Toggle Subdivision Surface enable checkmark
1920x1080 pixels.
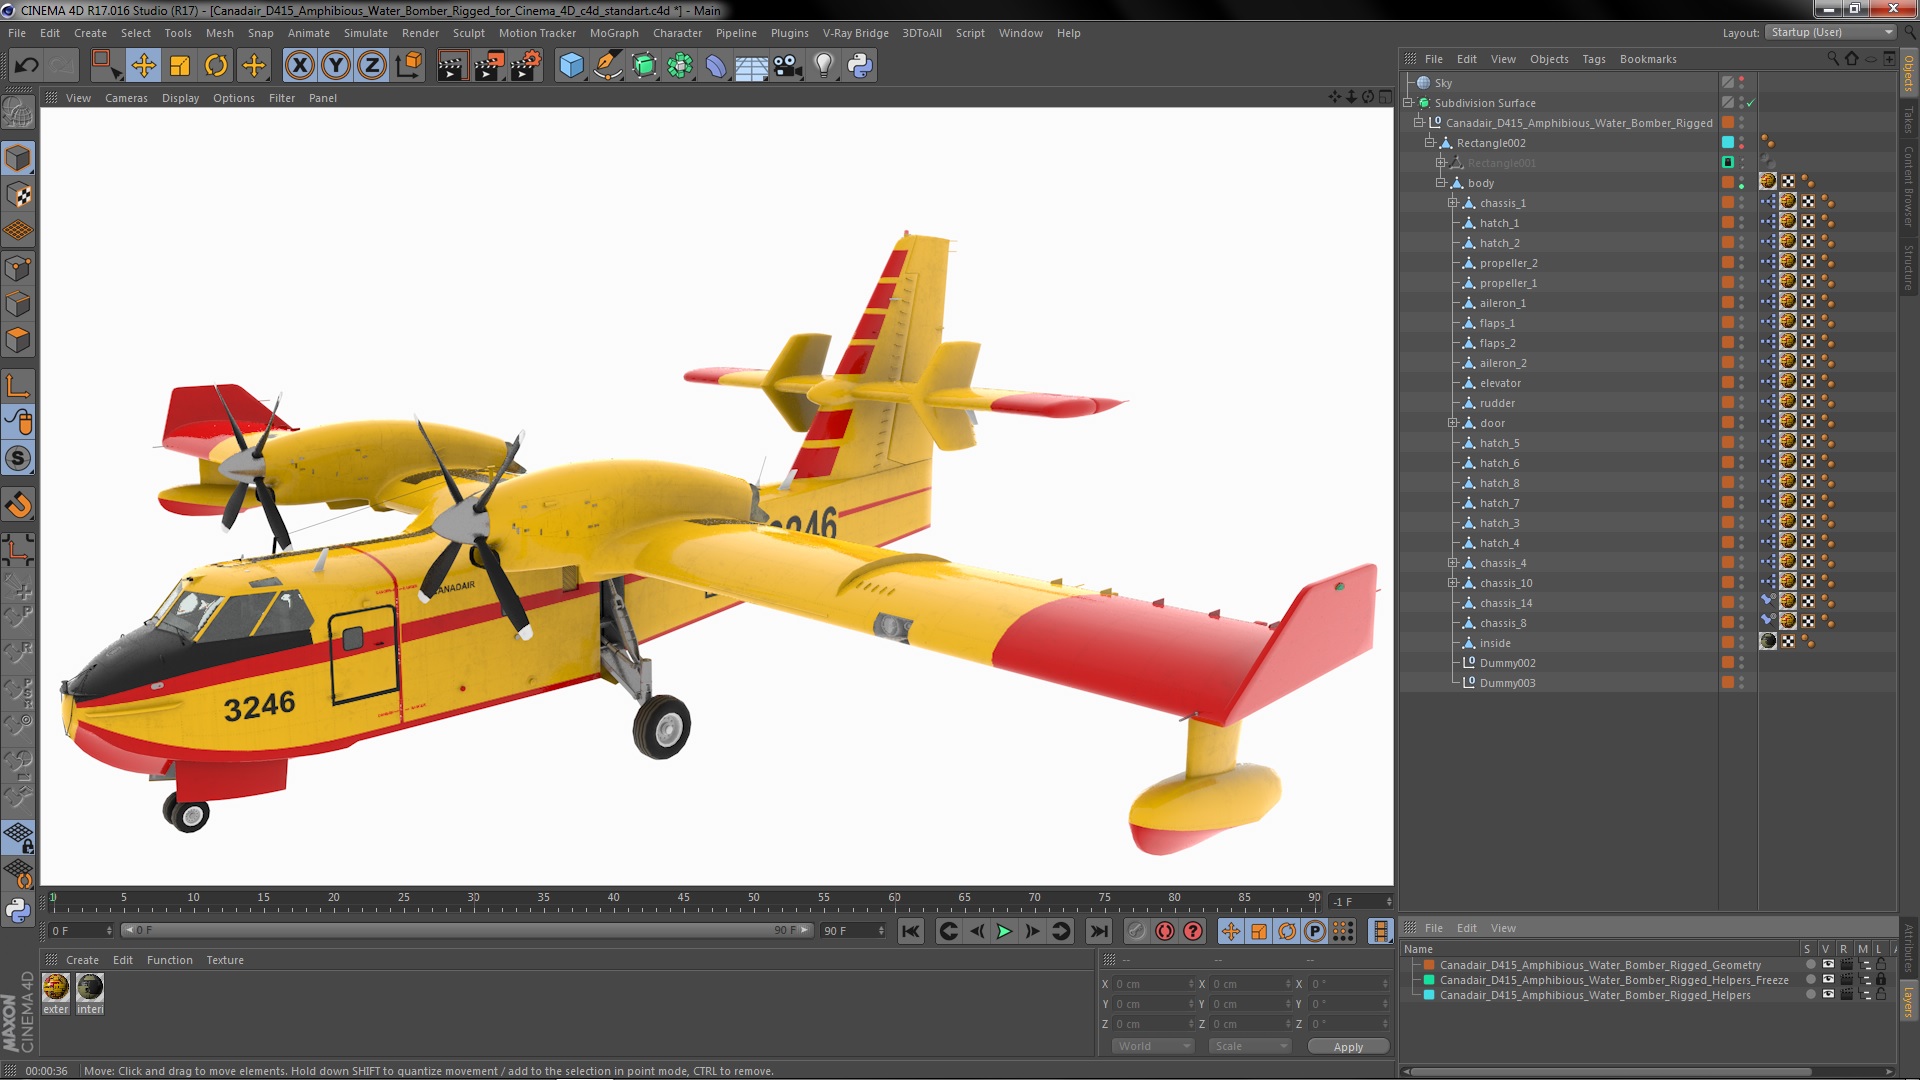1751,103
